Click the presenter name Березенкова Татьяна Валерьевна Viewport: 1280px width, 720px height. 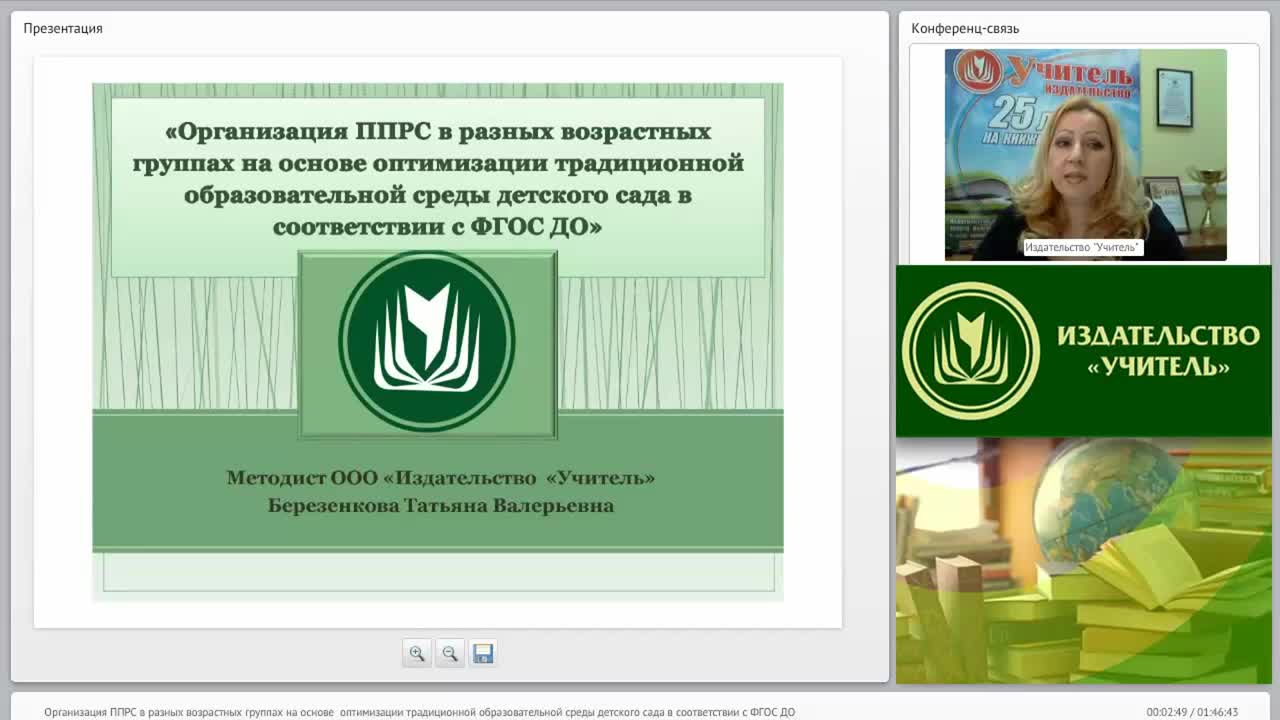pyautogui.click(x=441, y=506)
